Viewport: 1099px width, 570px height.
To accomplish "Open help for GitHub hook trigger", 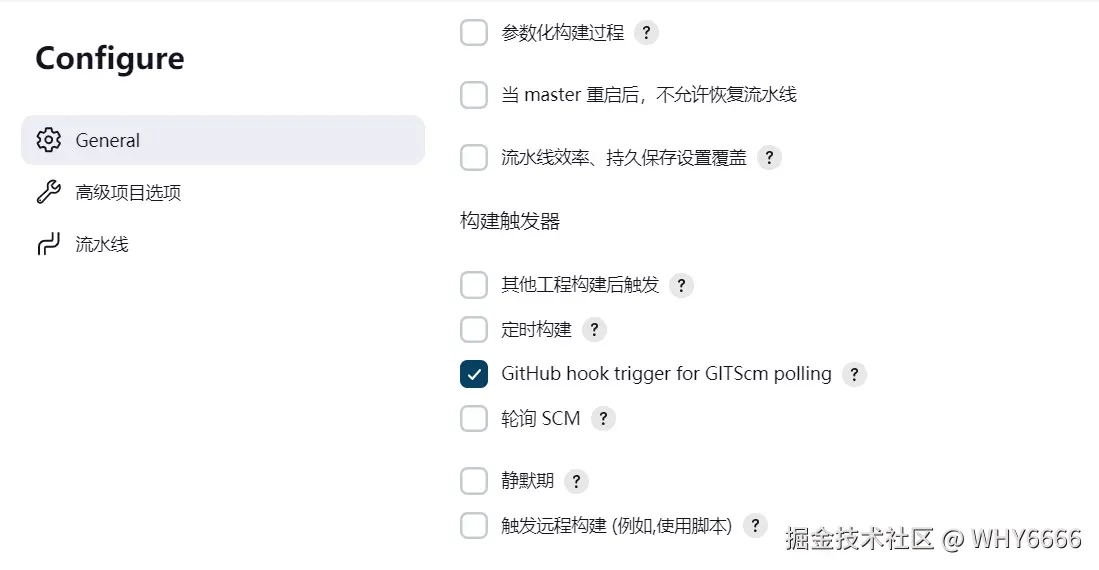I will coord(853,374).
